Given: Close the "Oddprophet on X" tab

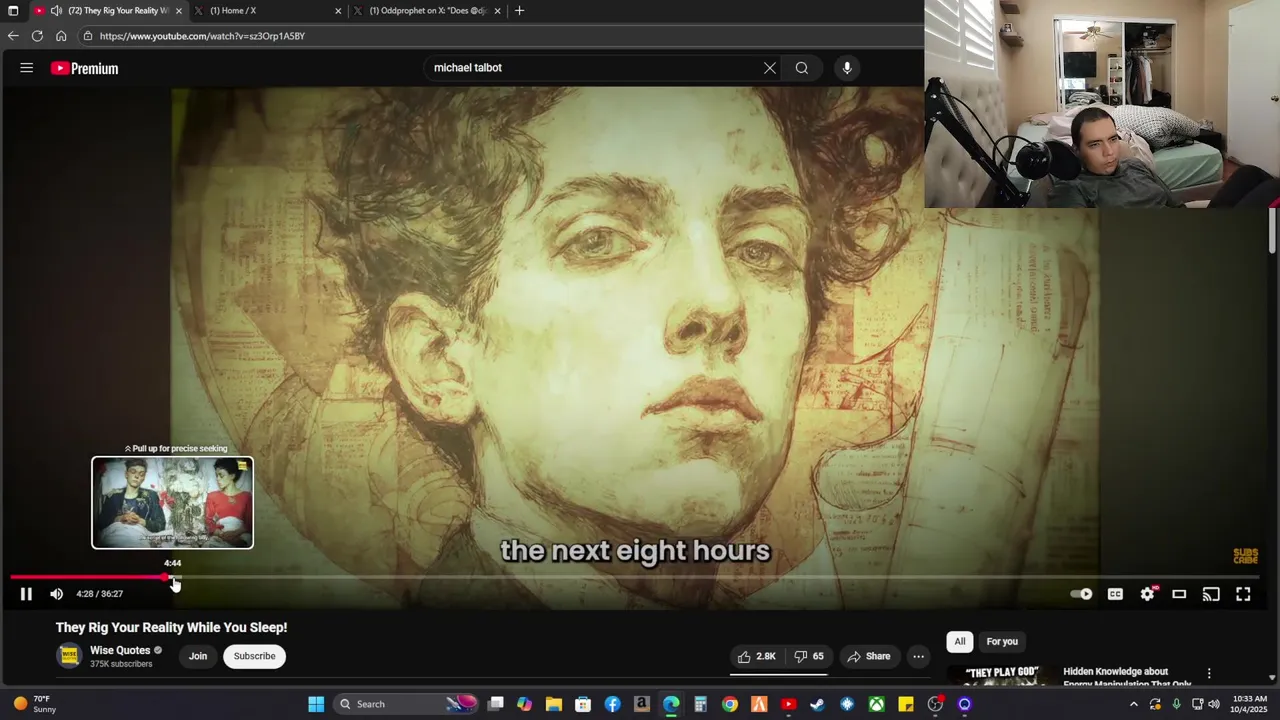Looking at the screenshot, I should tap(497, 11).
